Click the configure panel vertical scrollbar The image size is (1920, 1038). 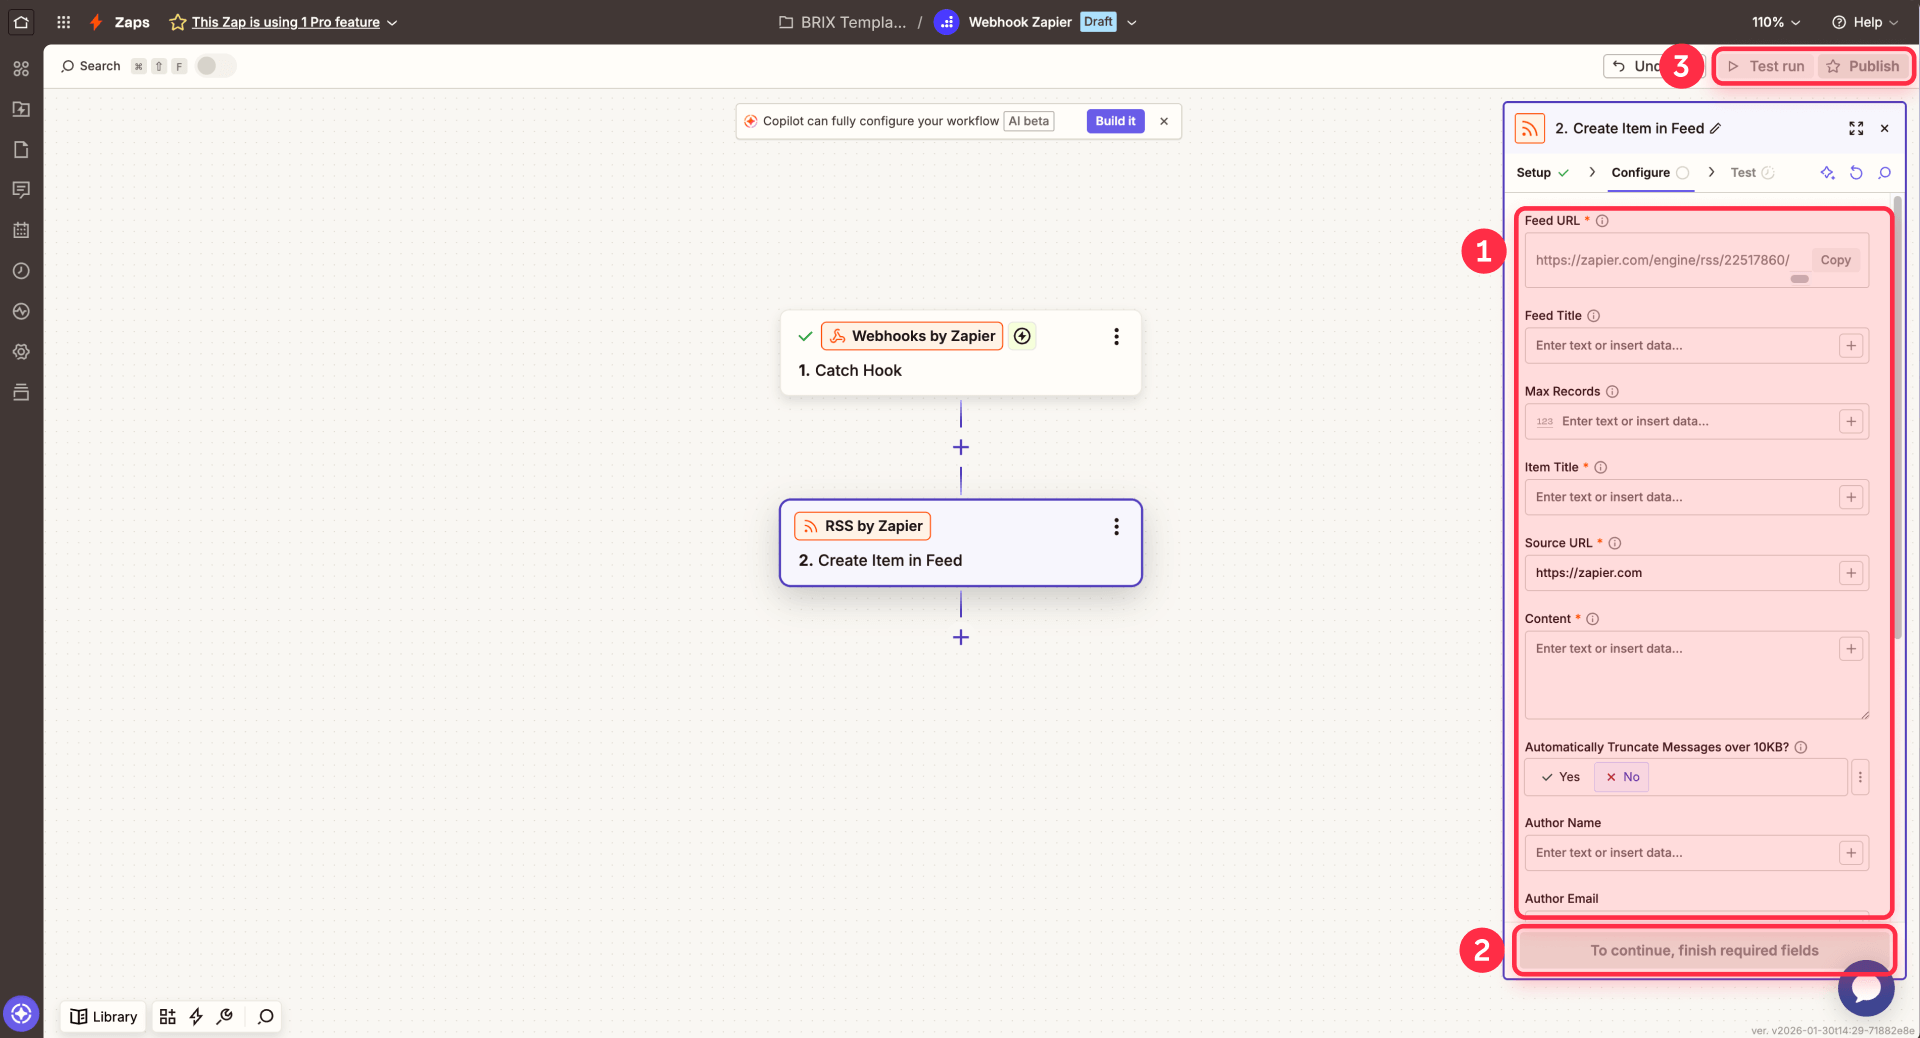pyautogui.click(x=1898, y=417)
